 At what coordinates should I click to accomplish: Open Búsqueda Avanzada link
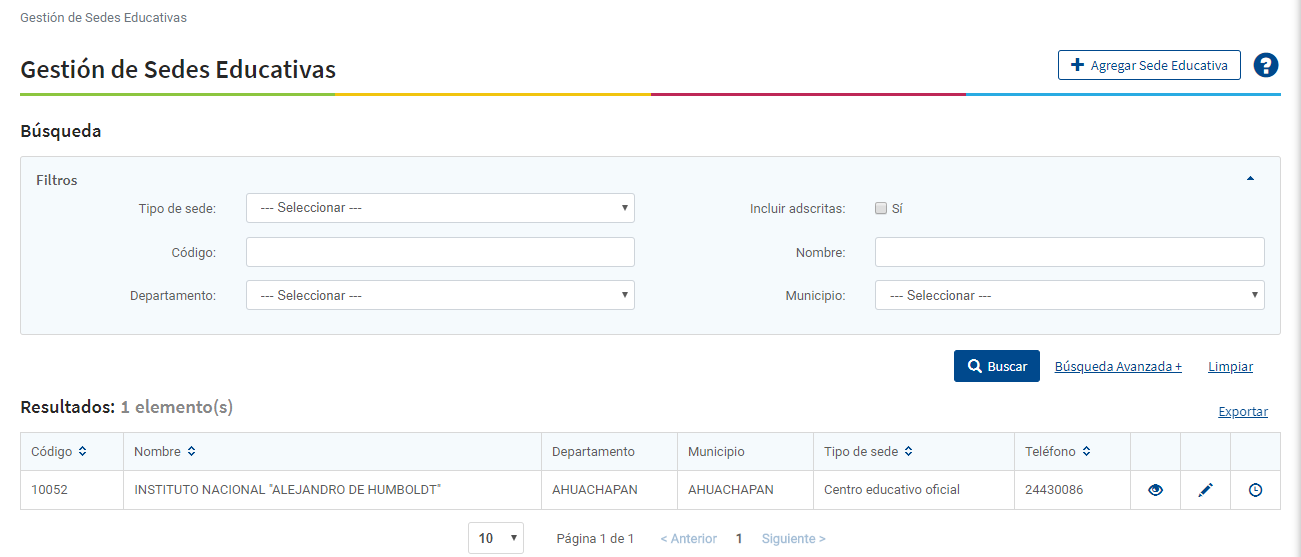click(1118, 367)
